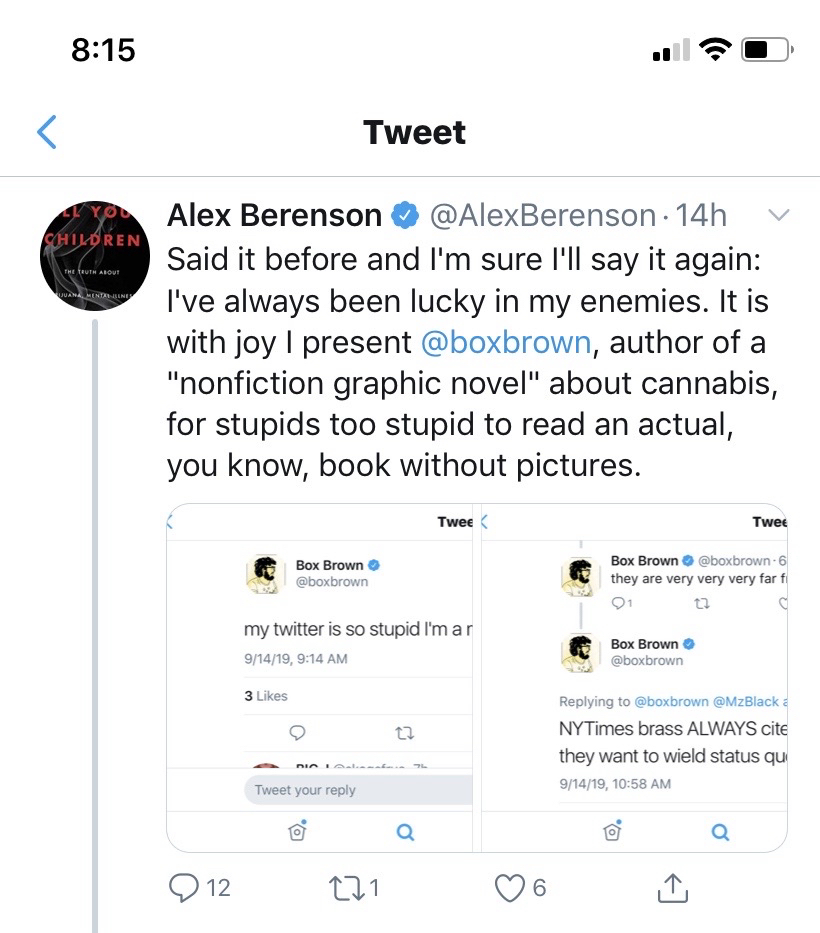Tap the battery indicator in status bar
820x933 pixels.
(767, 49)
